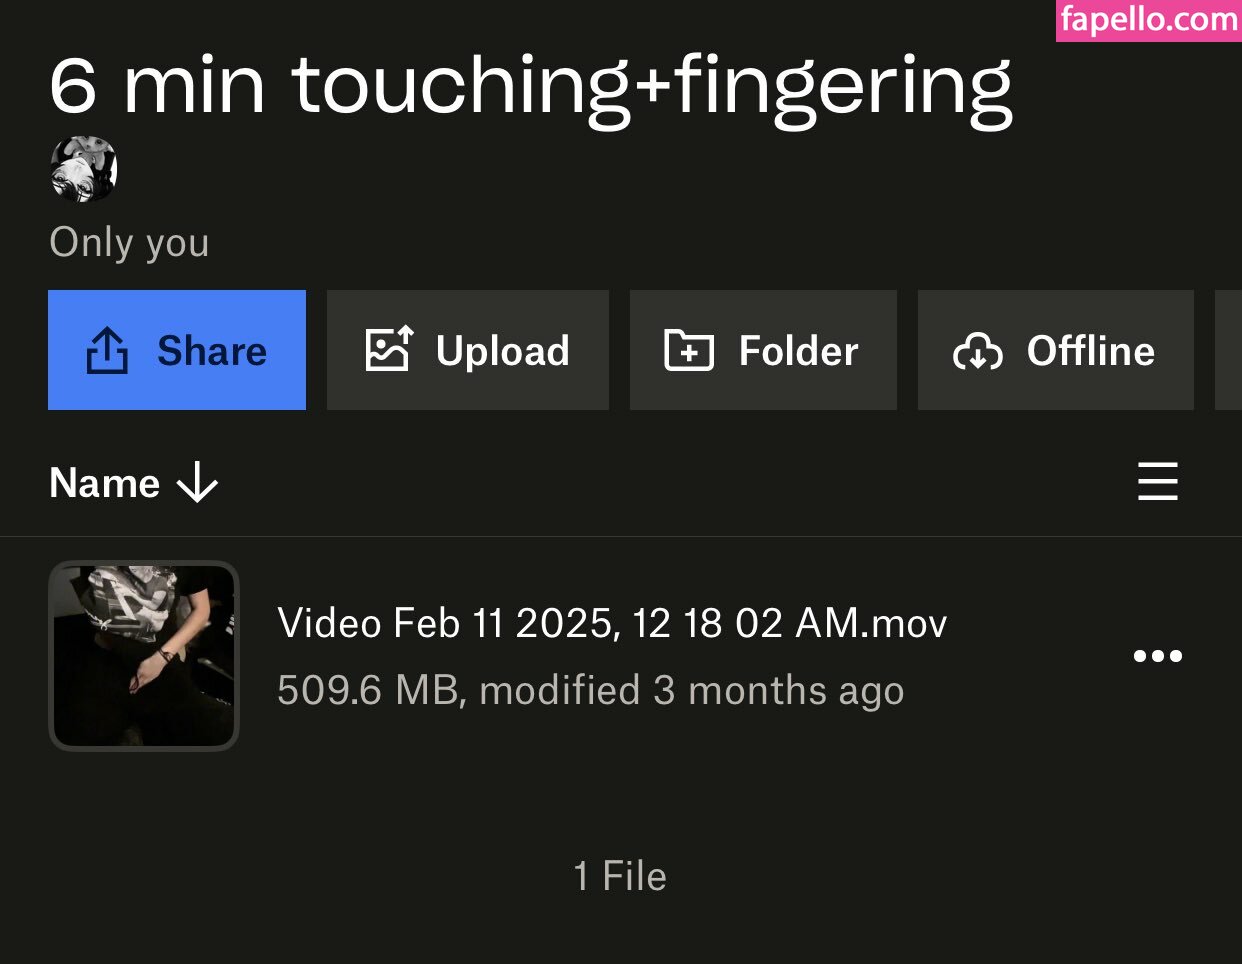This screenshot has height=964, width=1242.
Task: Click the Offline cloud download icon
Action: (x=977, y=351)
